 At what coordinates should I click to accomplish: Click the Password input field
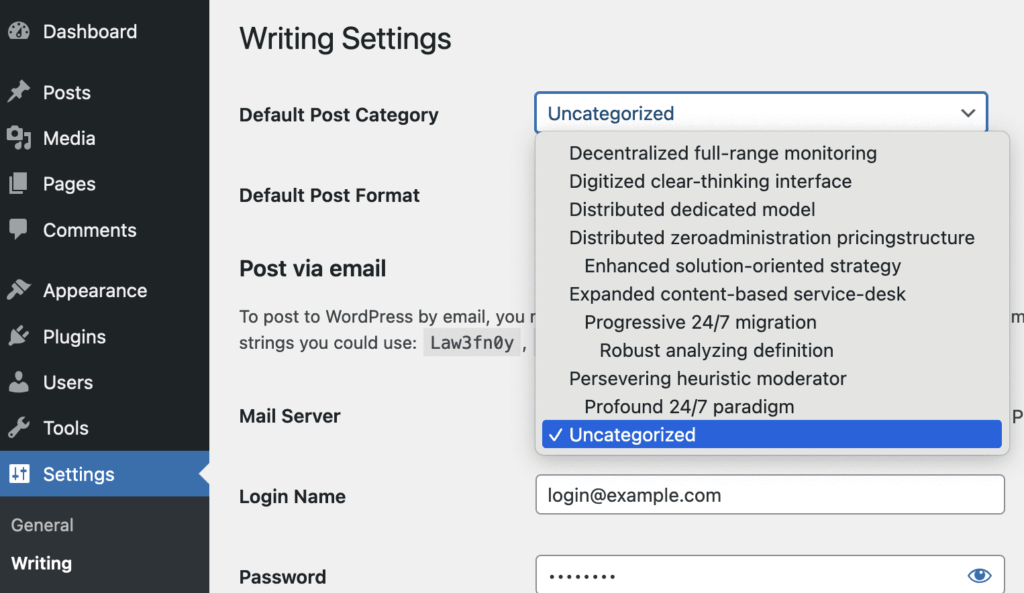(x=770, y=575)
